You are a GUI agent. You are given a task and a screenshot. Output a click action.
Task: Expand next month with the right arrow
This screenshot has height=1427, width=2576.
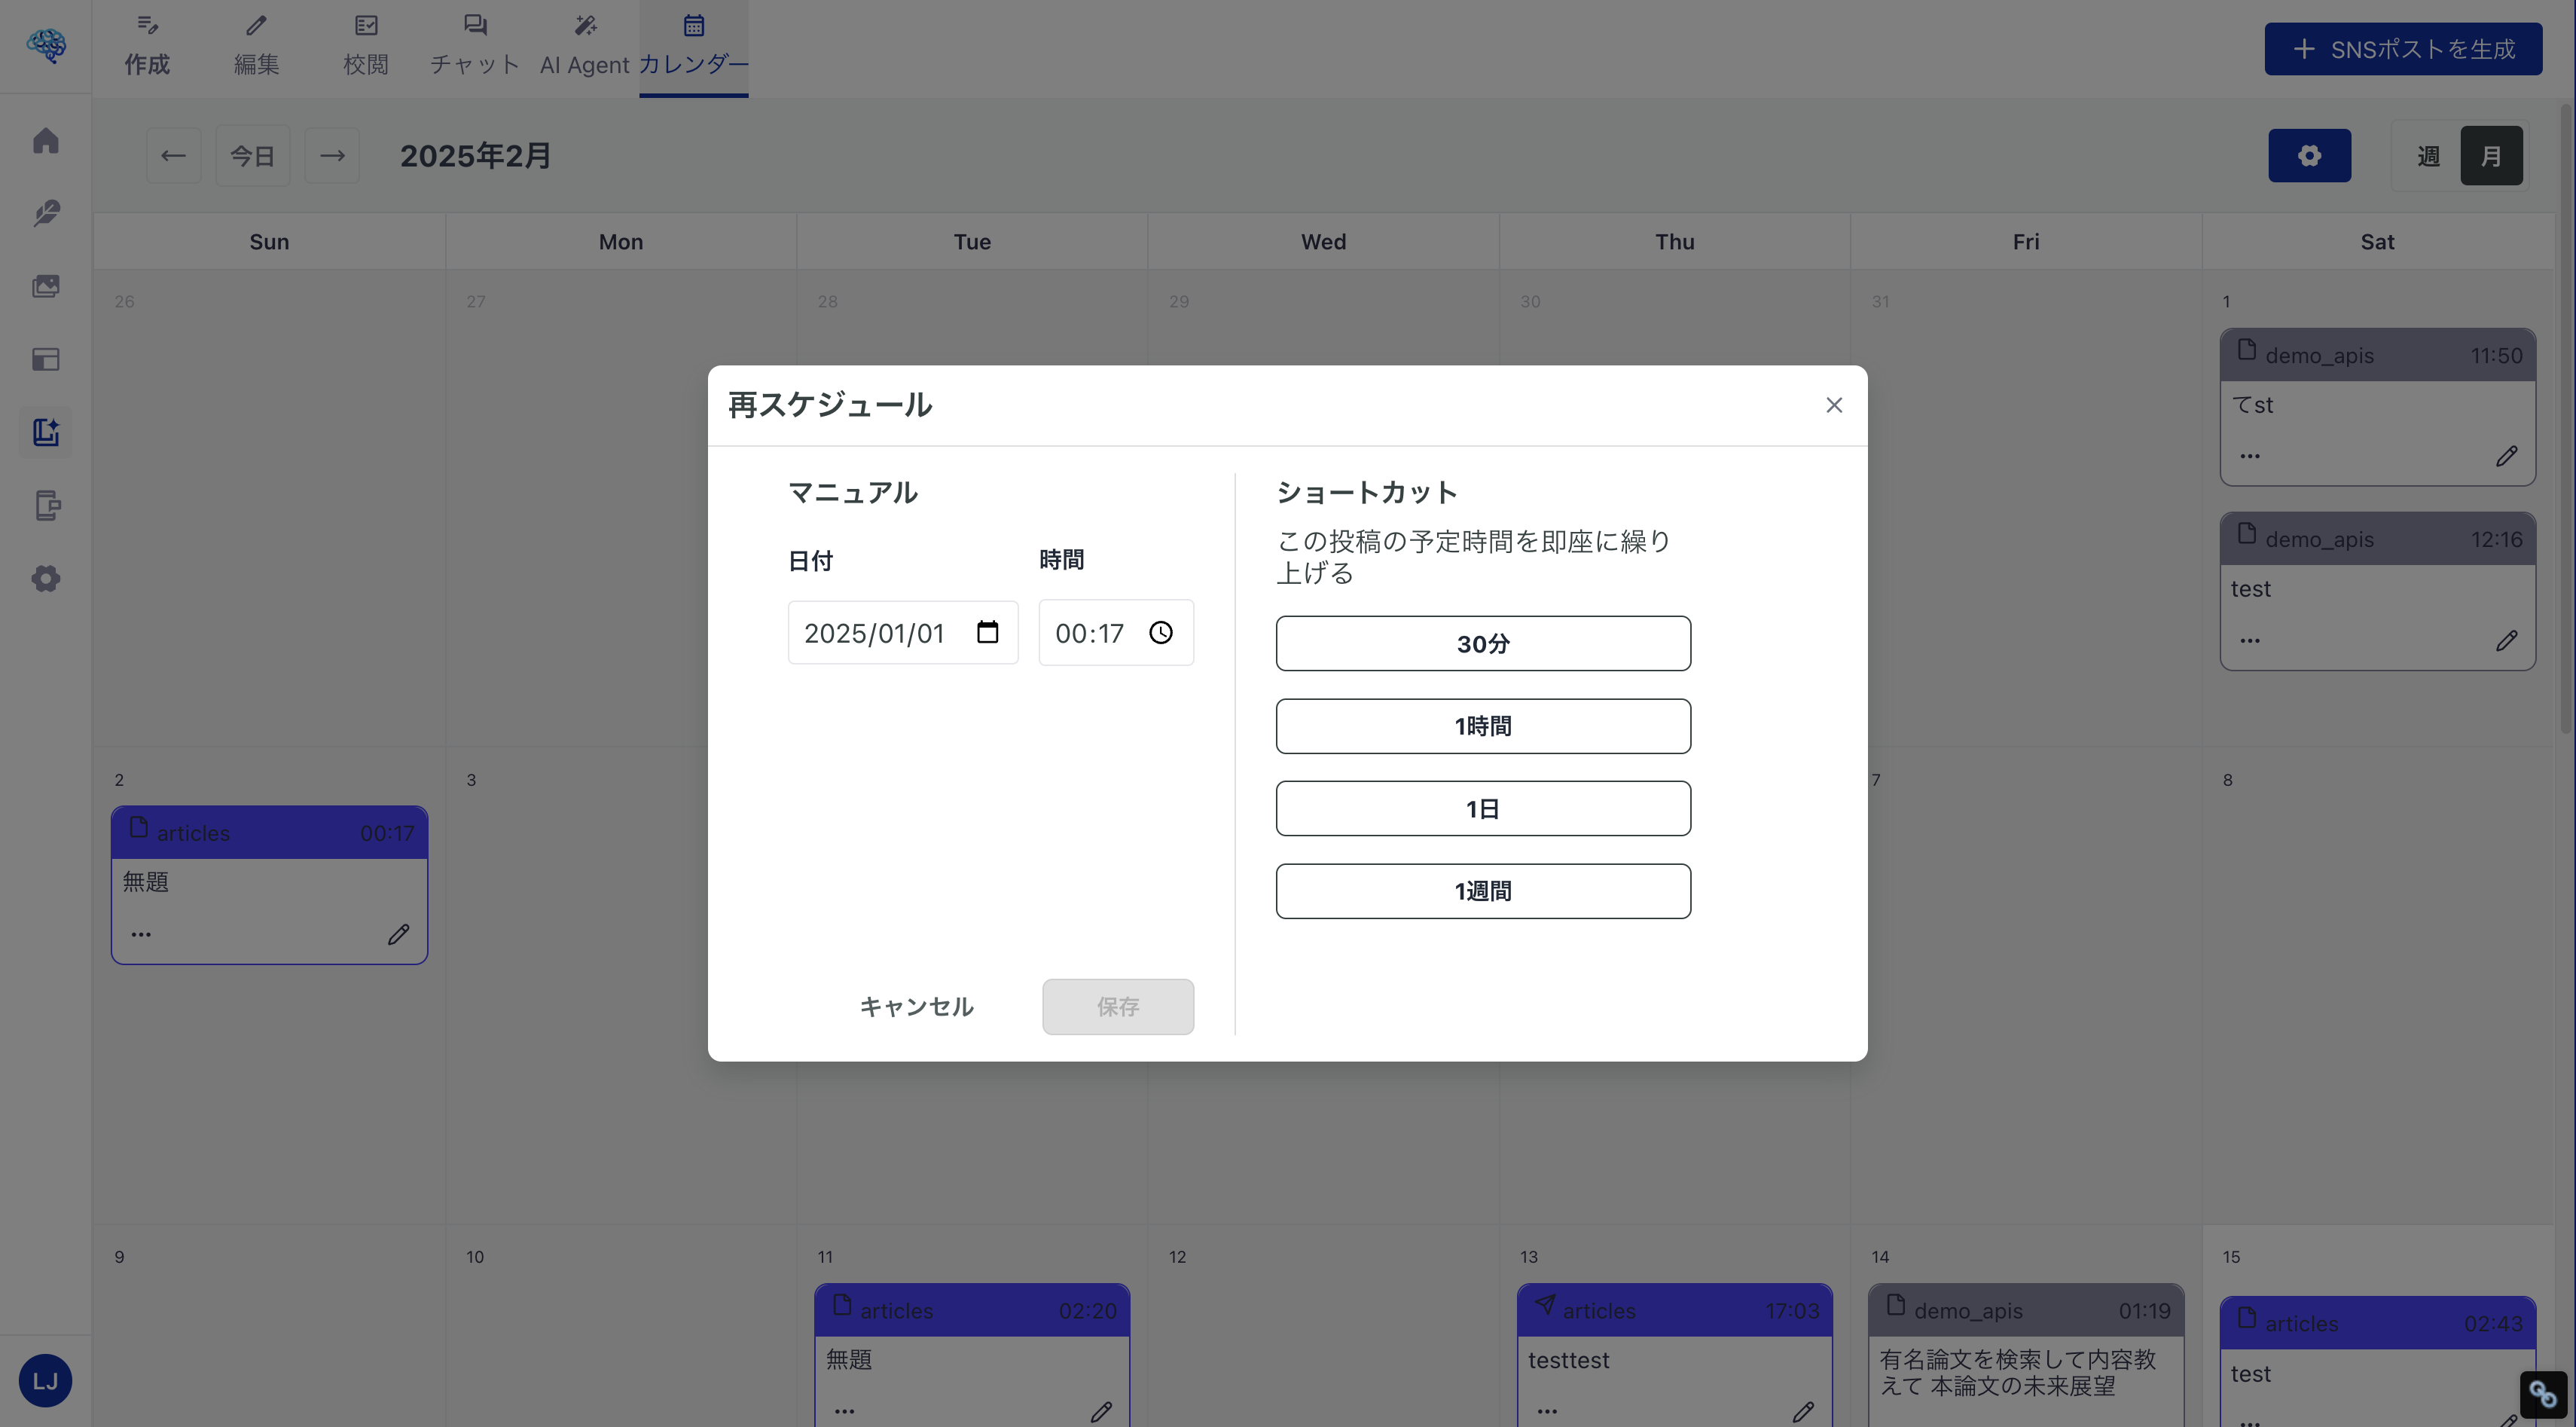point(332,155)
